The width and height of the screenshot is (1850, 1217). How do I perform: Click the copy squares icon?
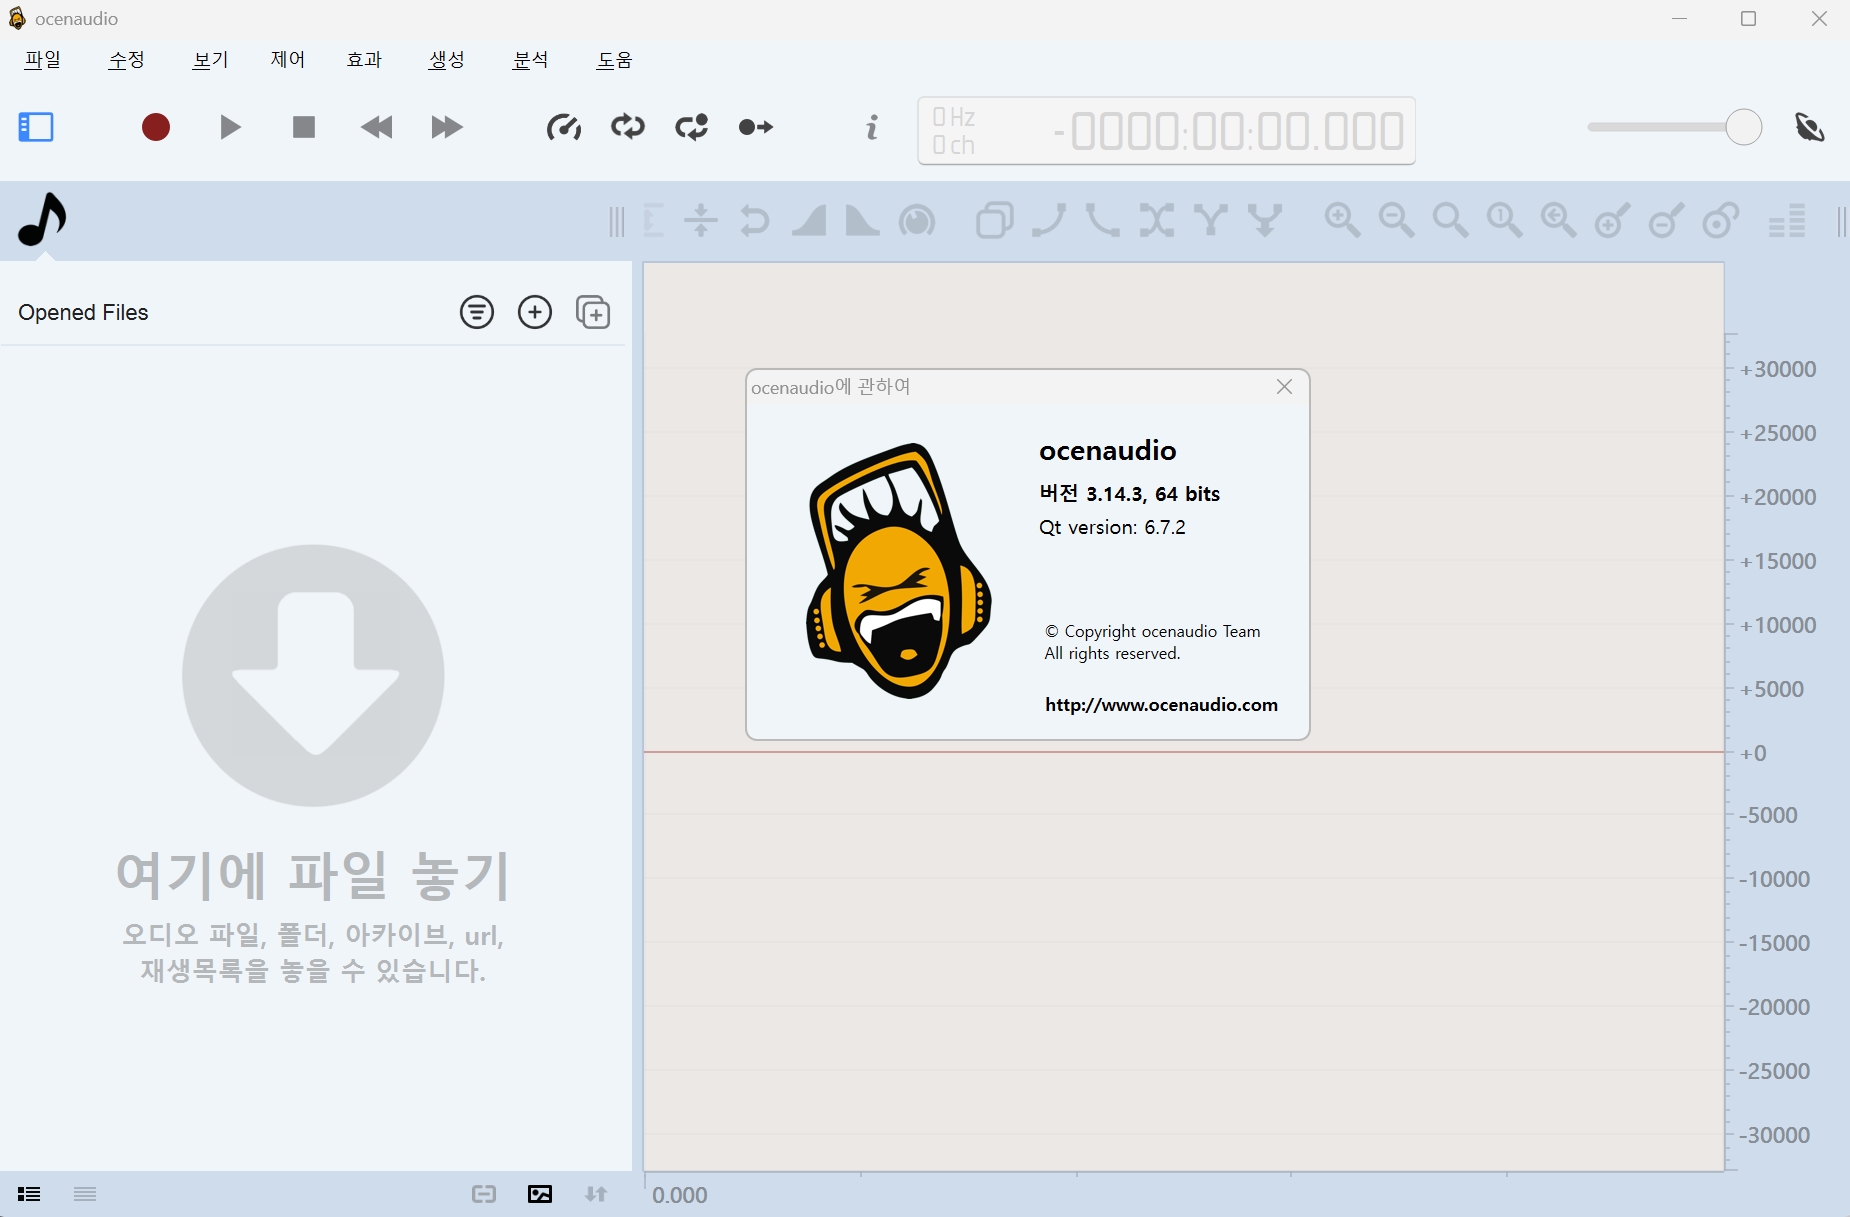pos(995,220)
